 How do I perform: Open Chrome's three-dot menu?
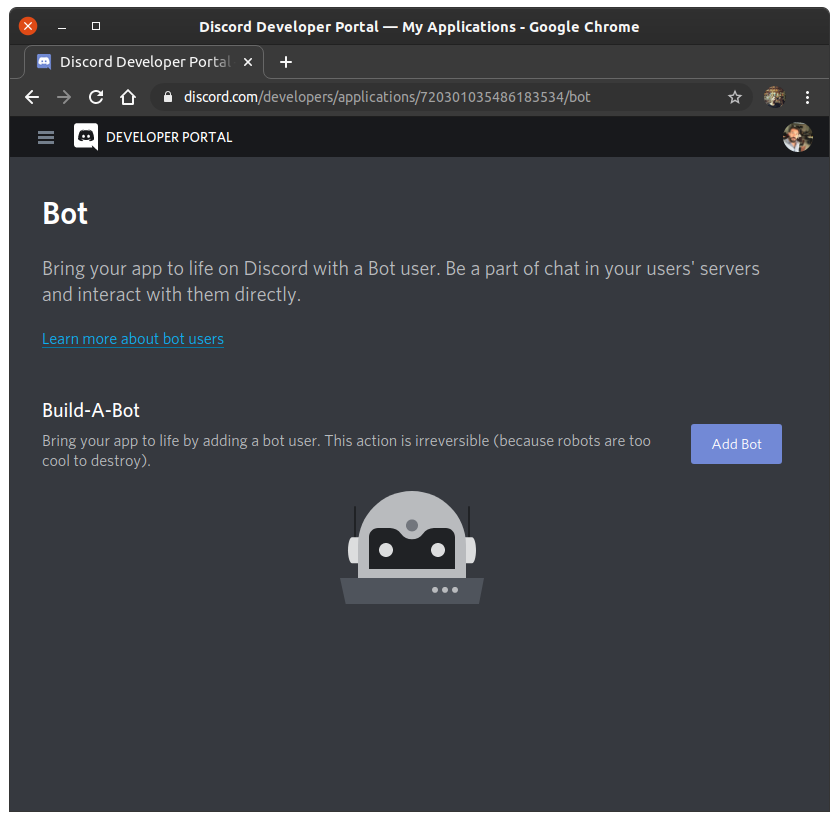(807, 97)
